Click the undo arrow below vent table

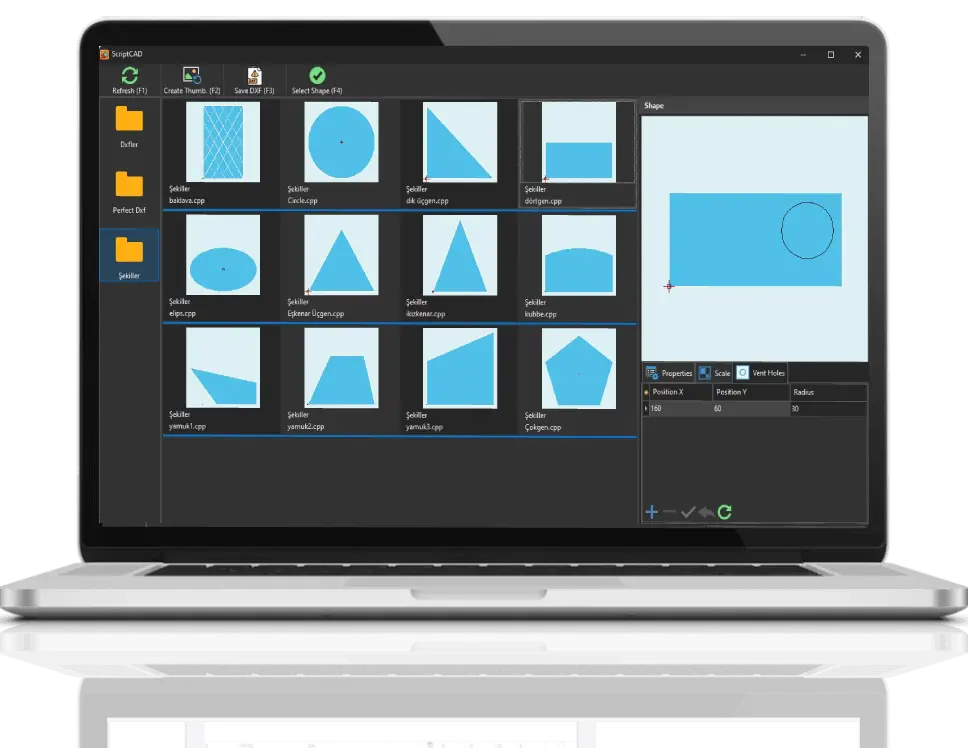click(x=706, y=512)
